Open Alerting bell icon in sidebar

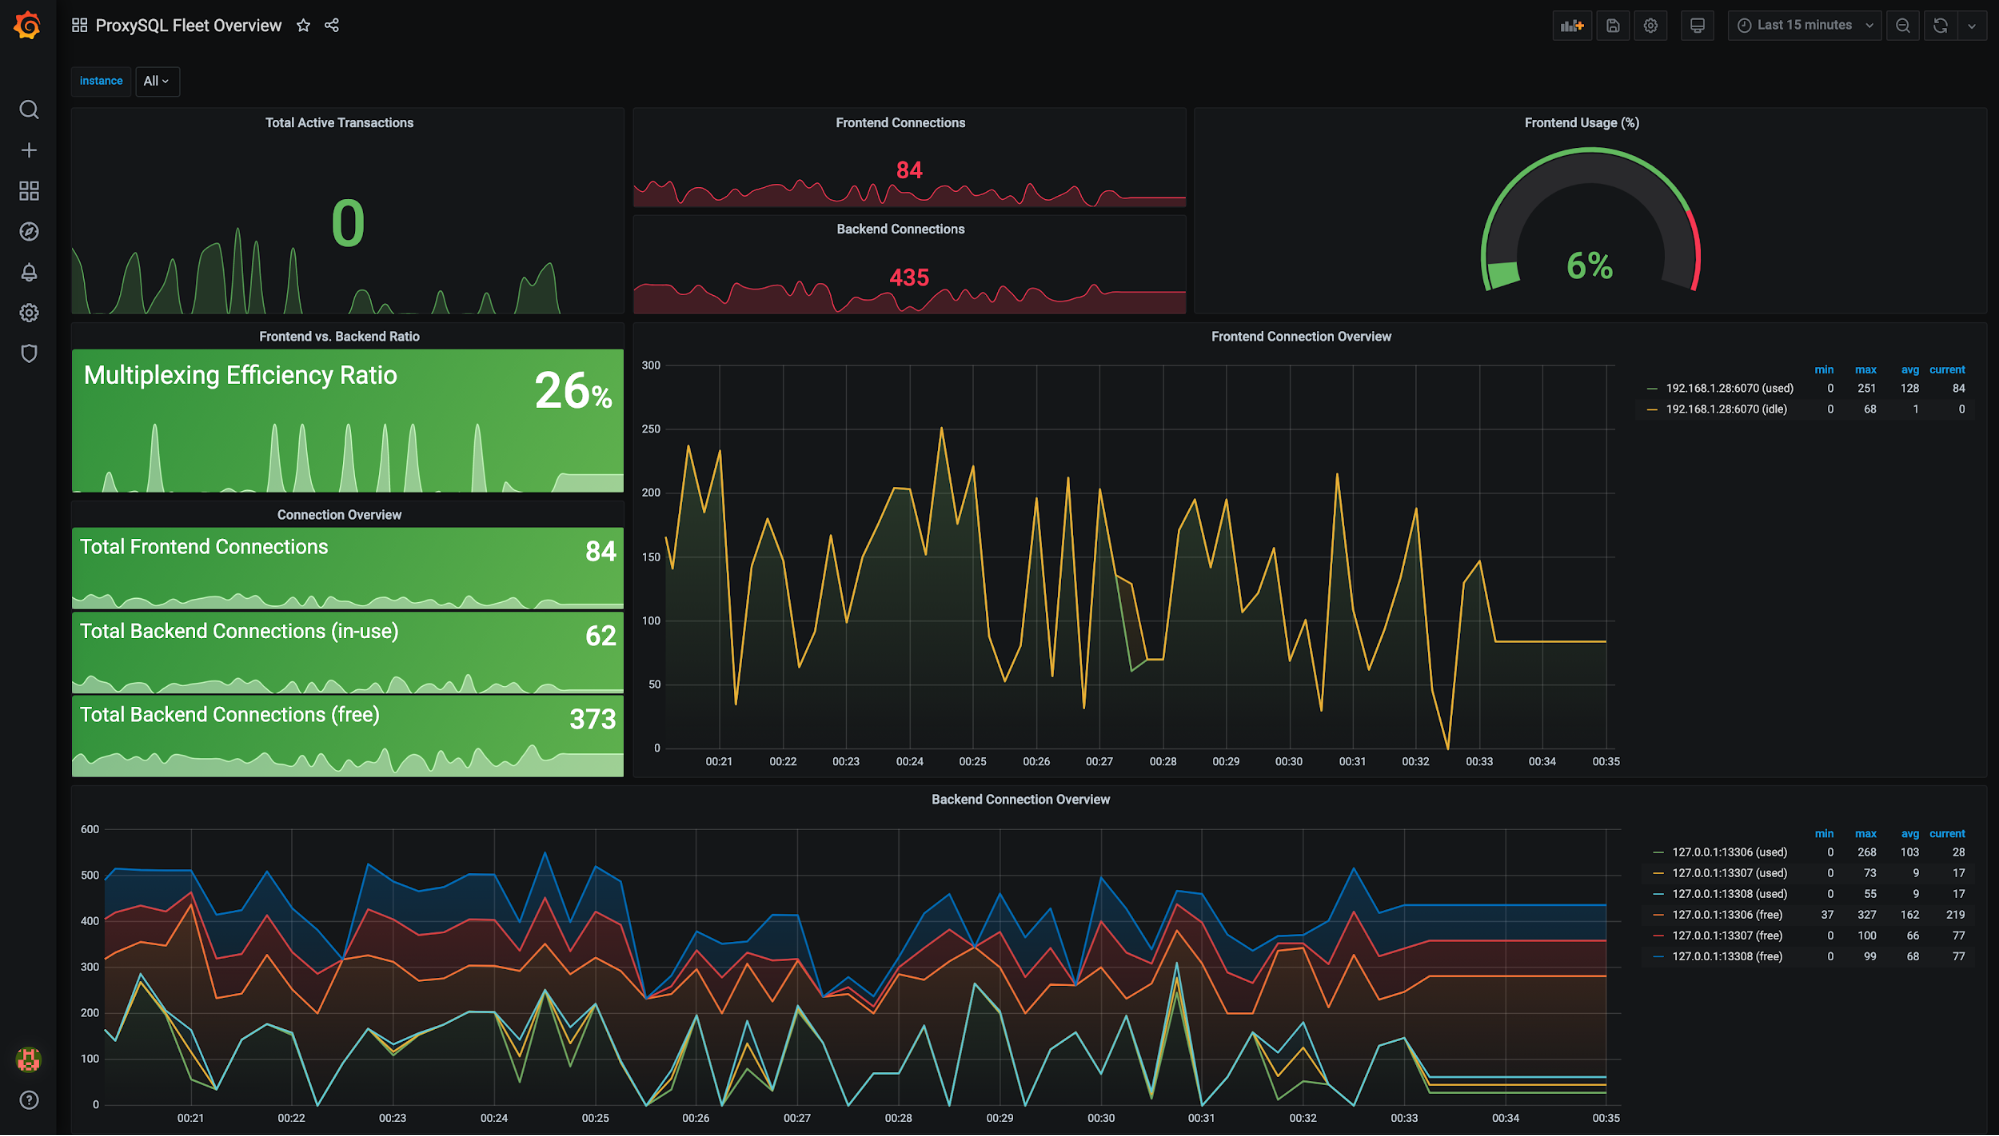click(29, 272)
